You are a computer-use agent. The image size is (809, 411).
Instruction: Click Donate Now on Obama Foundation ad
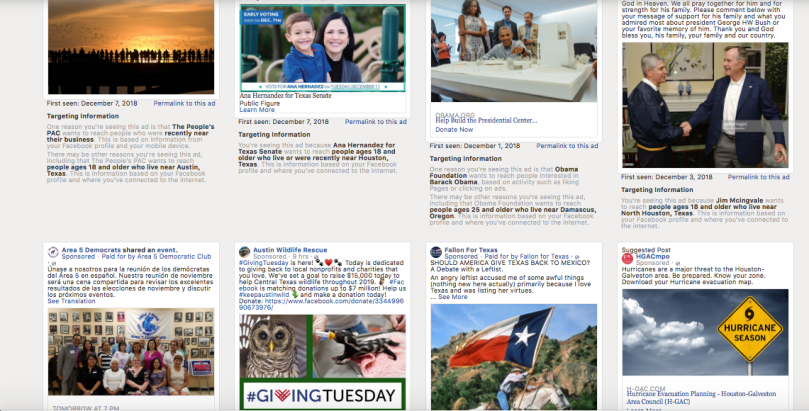pos(454,129)
